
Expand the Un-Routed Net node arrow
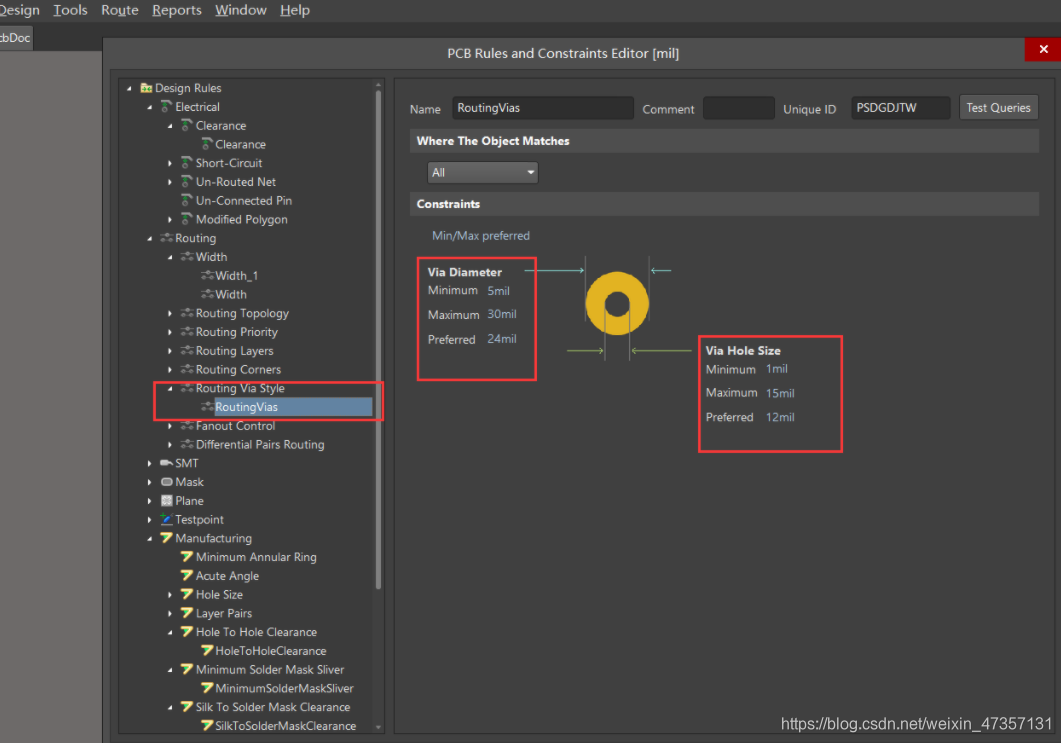point(170,182)
